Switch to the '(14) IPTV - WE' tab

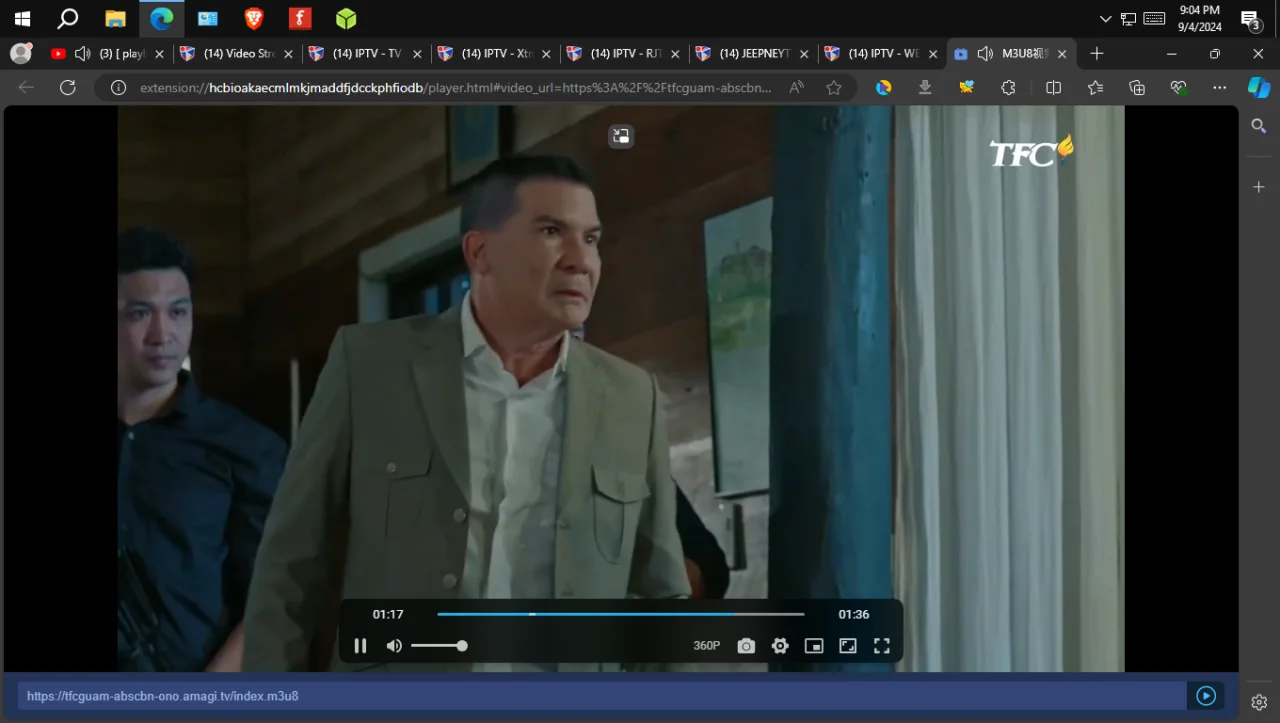[883, 54]
